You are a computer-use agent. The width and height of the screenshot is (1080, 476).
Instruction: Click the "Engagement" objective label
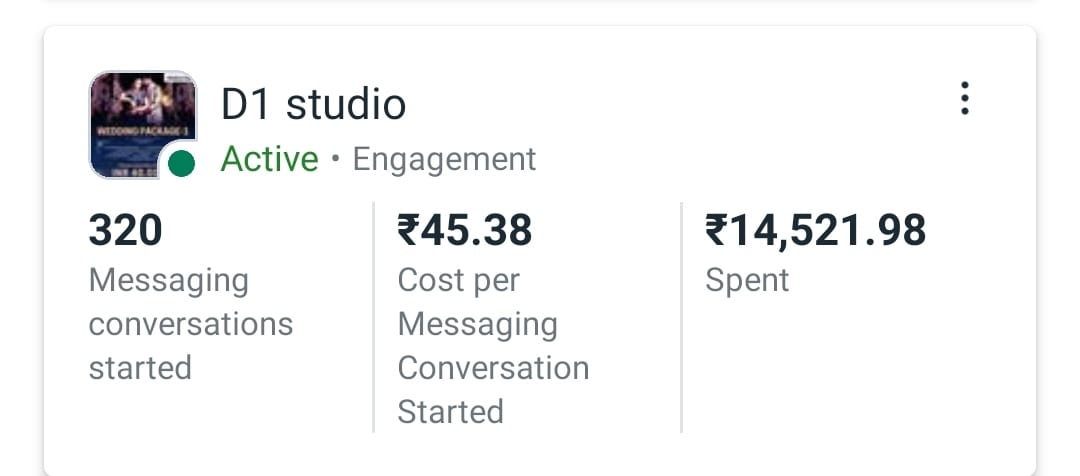[x=444, y=159]
